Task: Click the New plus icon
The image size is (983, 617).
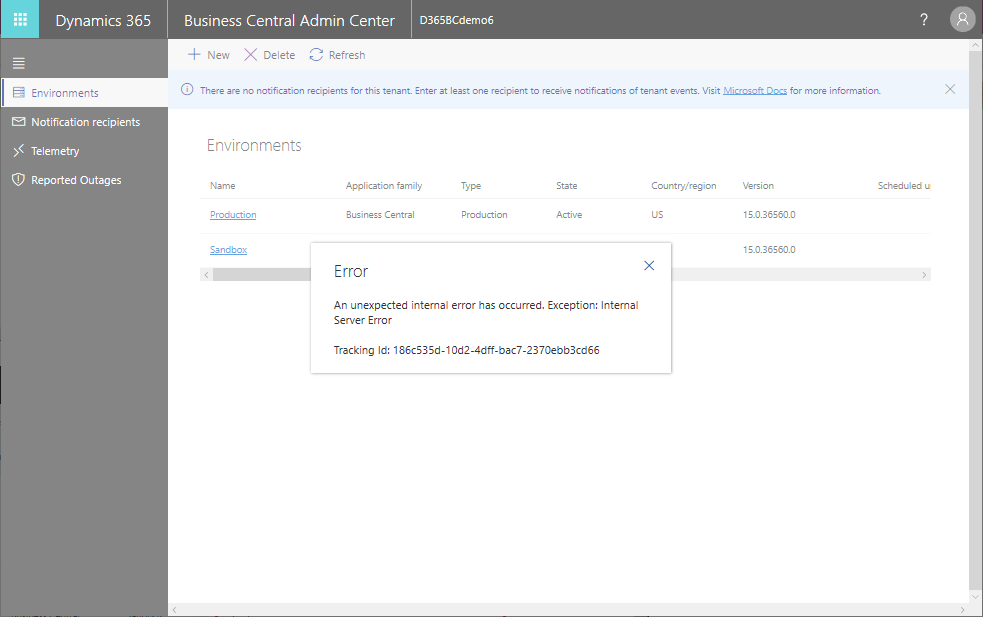Action: pyautogui.click(x=194, y=55)
